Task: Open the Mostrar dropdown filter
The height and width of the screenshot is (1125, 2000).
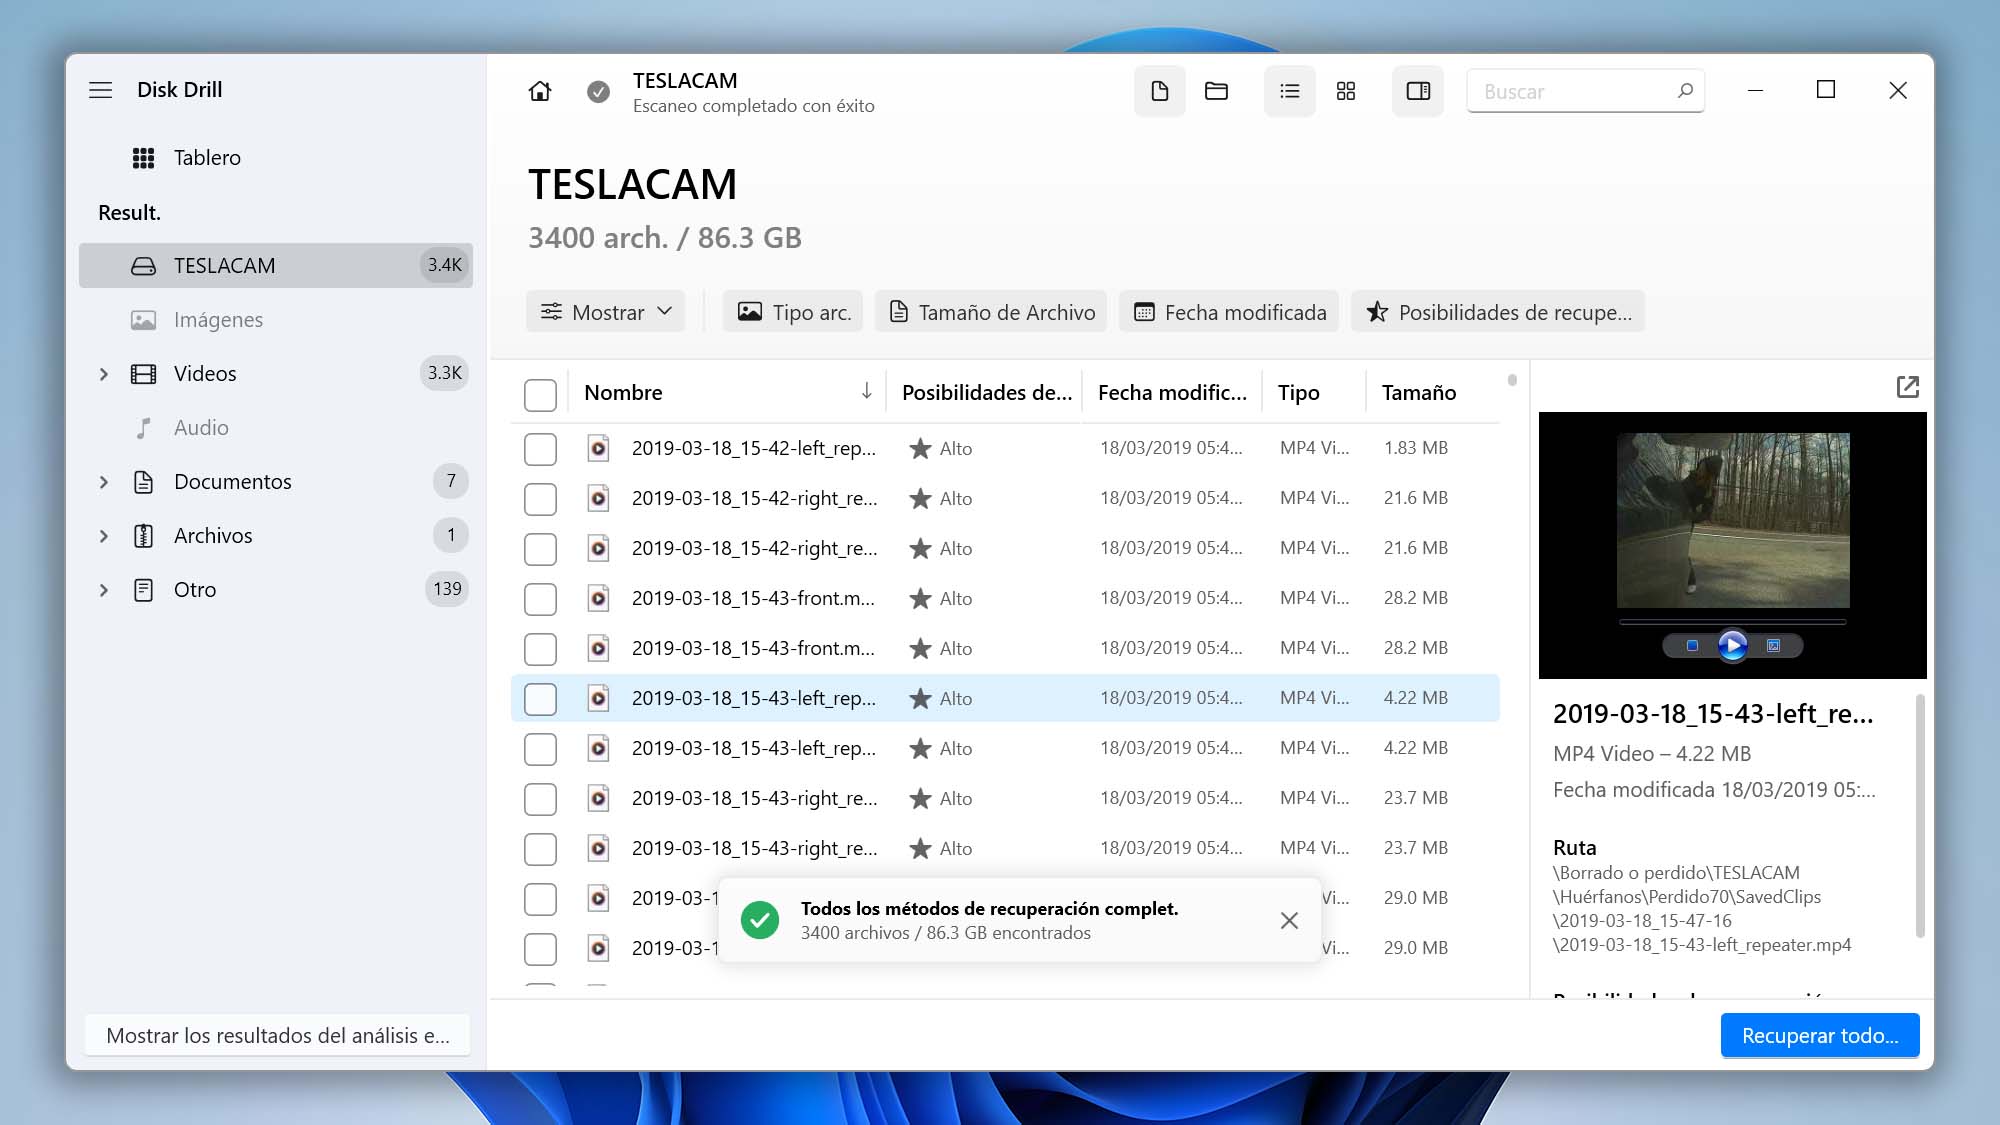Action: 606,312
